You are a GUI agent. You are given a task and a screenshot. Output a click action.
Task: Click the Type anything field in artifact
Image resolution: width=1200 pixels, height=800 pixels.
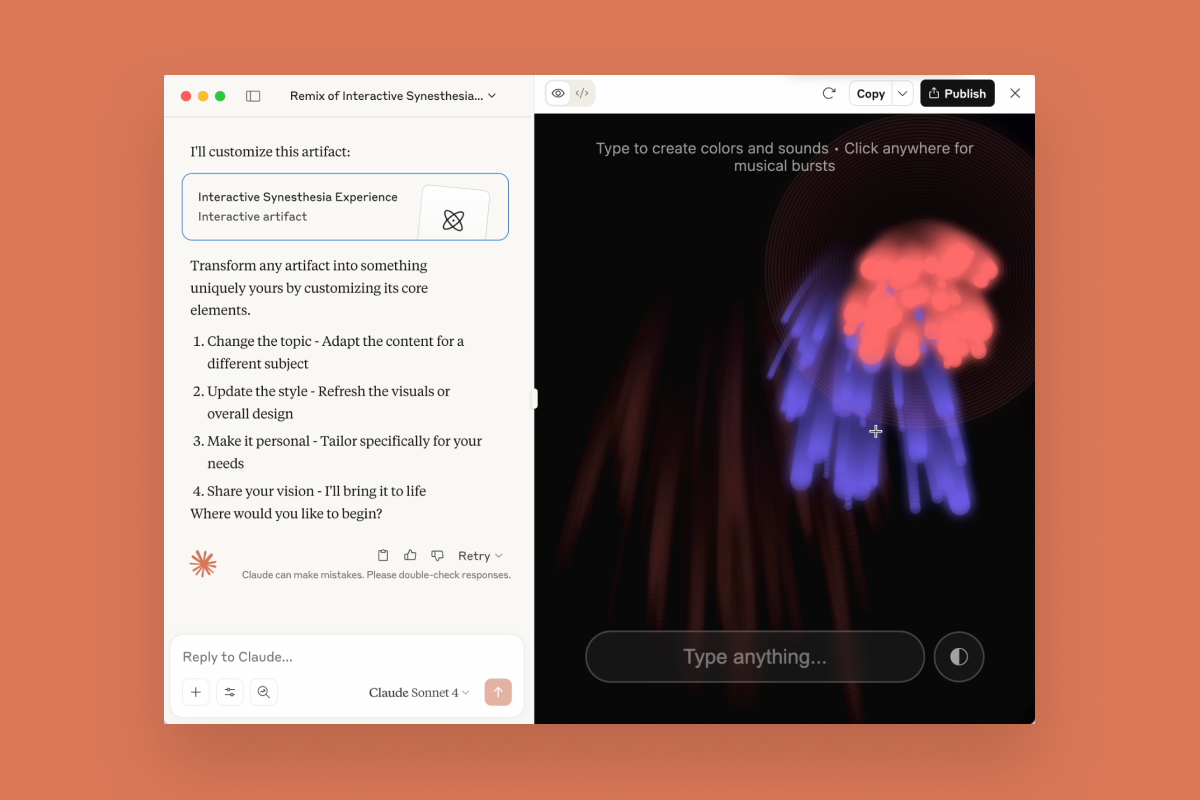[755, 657]
